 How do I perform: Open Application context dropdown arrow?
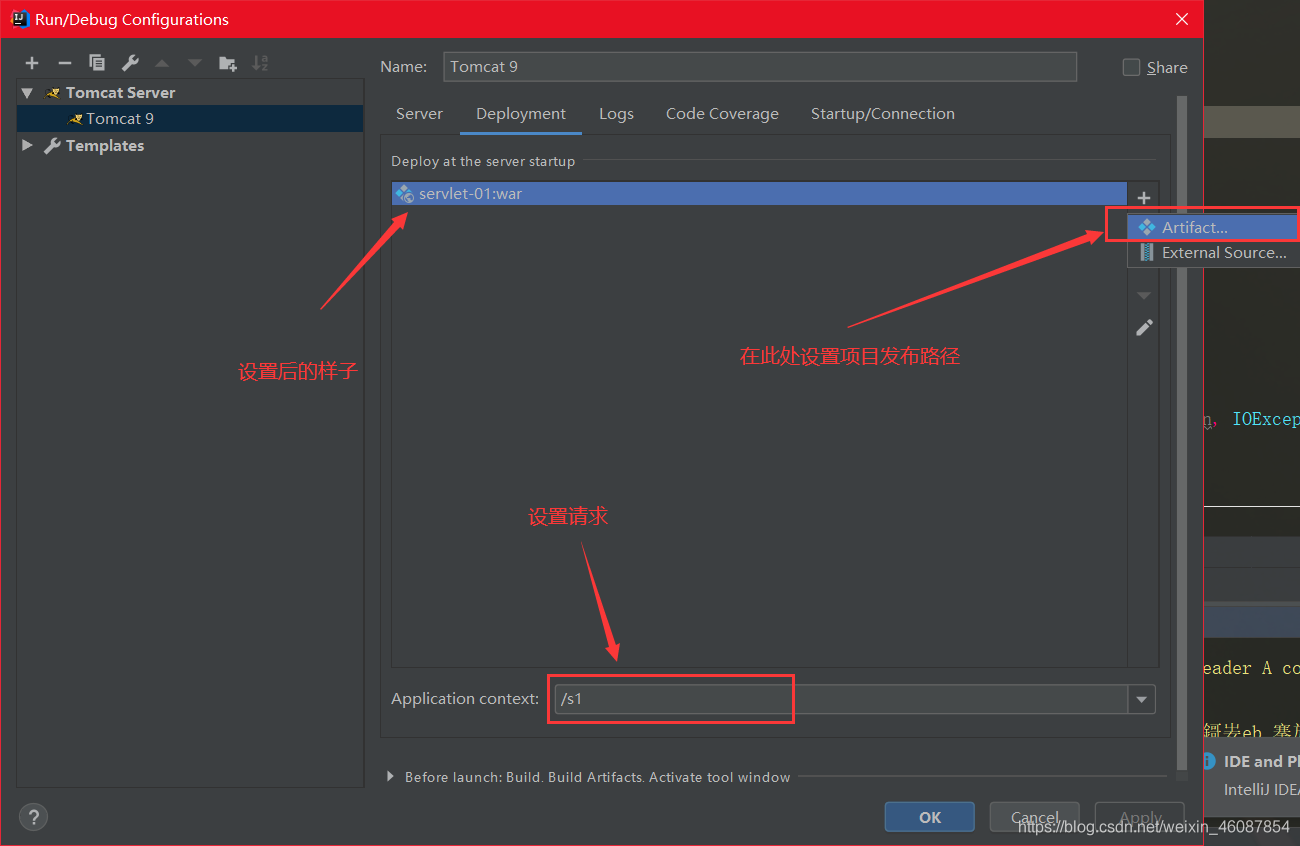tap(1141, 699)
